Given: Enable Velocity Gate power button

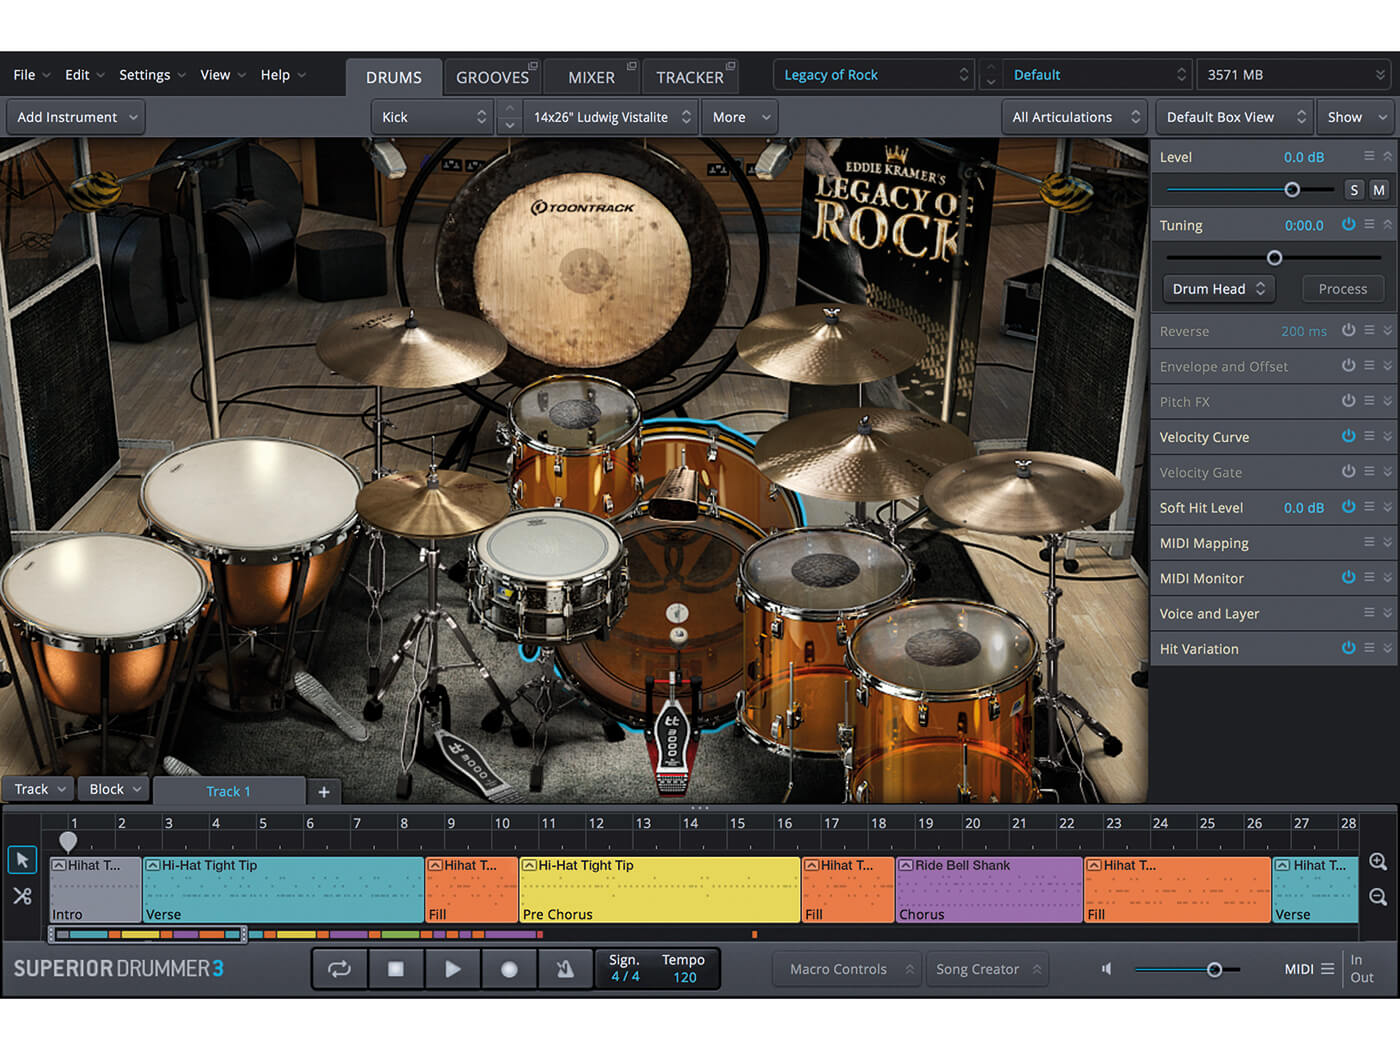Looking at the screenshot, I should pyautogui.click(x=1348, y=471).
